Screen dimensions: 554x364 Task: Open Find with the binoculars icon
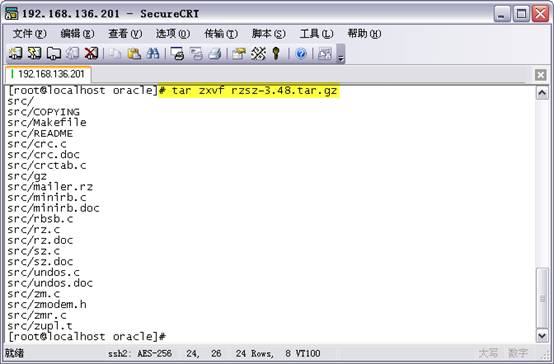click(x=153, y=53)
